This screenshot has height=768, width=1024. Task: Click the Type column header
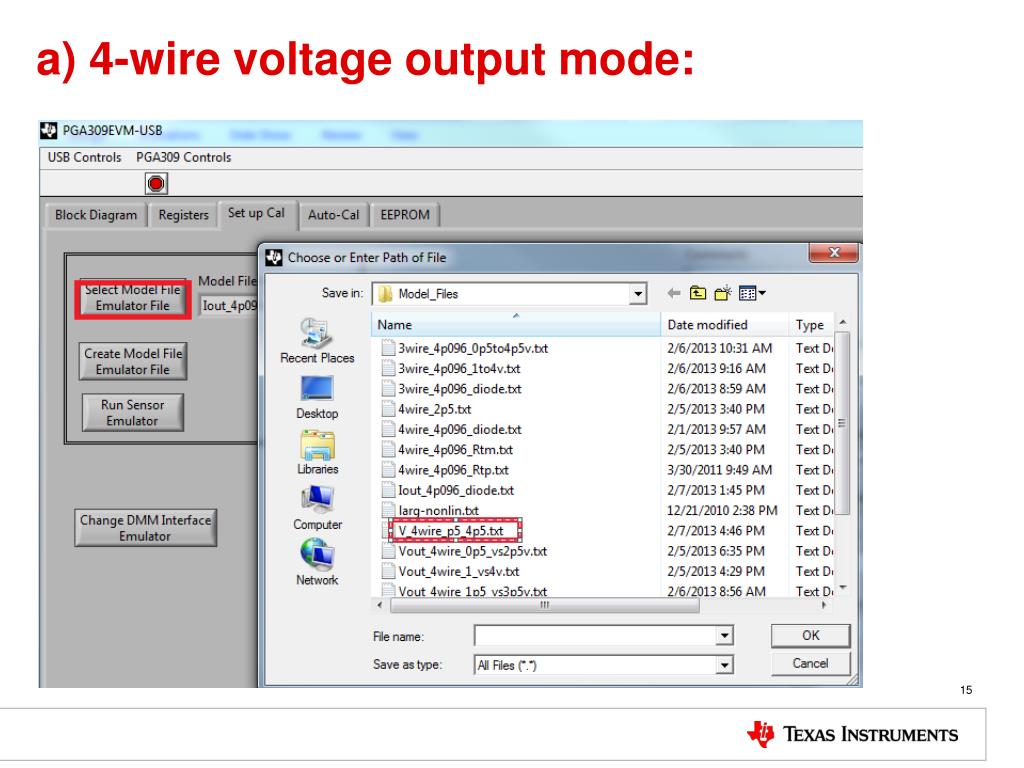[812, 325]
